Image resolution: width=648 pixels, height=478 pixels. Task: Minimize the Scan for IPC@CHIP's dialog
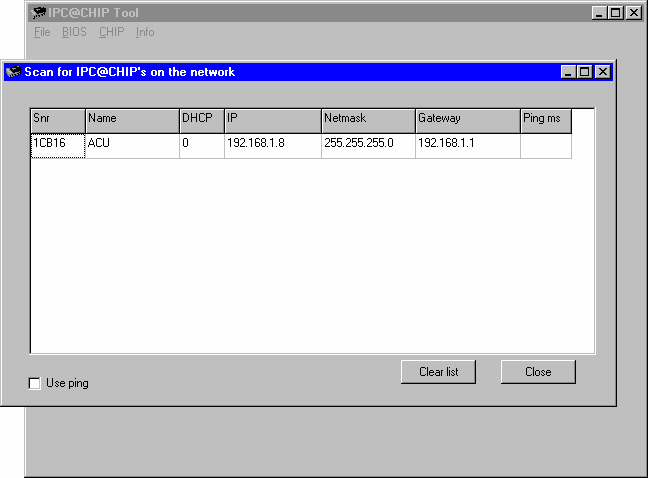click(569, 72)
